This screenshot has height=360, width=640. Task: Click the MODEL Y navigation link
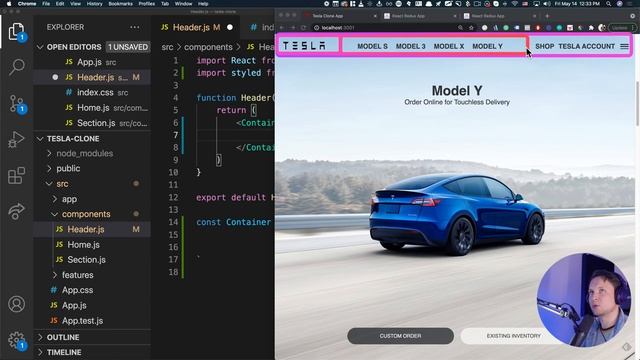coord(487,47)
